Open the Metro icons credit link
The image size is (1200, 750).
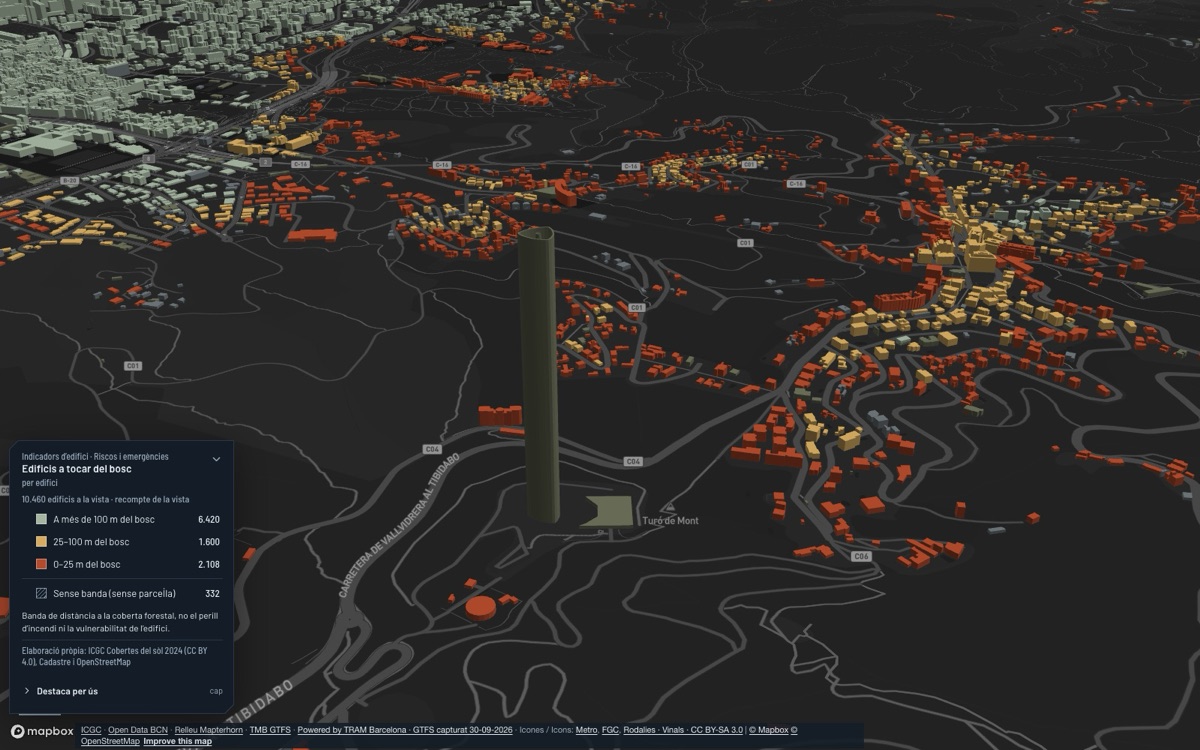click(x=586, y=730)
